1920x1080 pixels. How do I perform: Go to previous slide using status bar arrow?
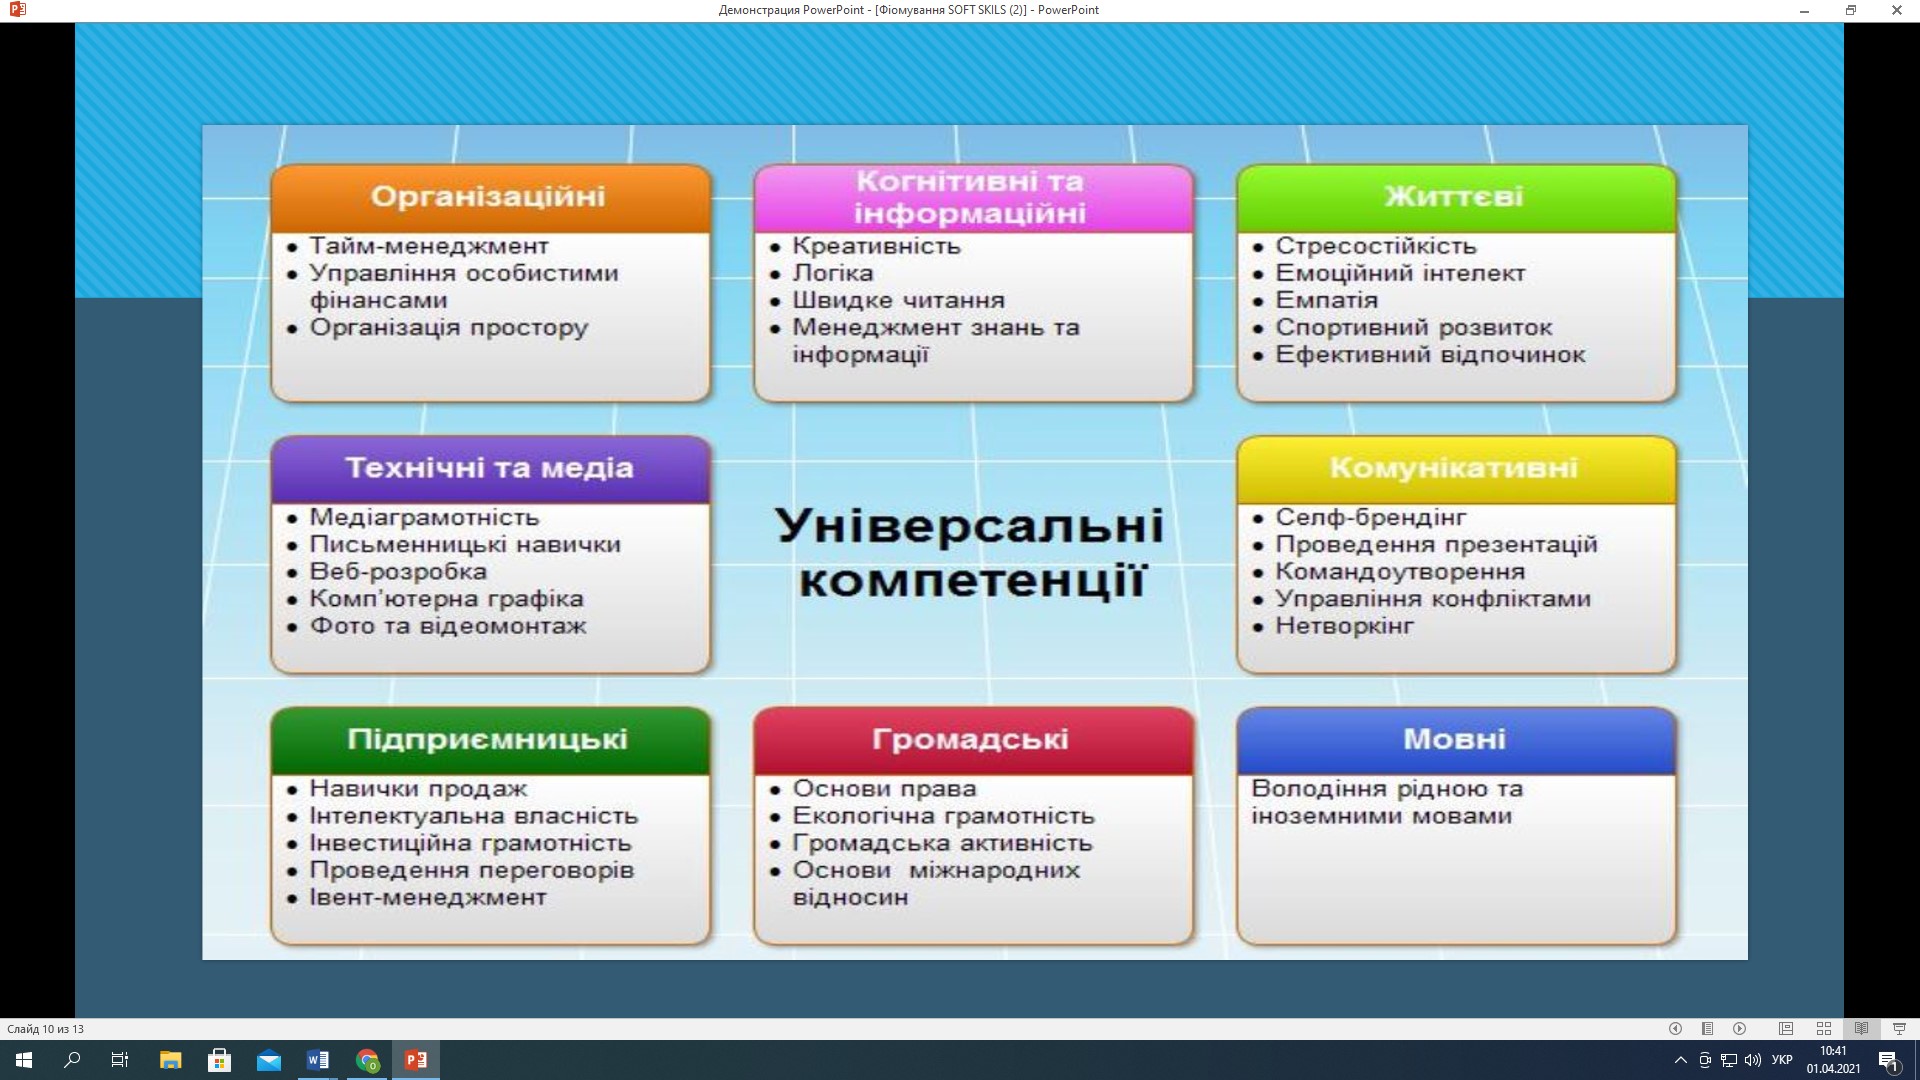click(1675, 1028)
